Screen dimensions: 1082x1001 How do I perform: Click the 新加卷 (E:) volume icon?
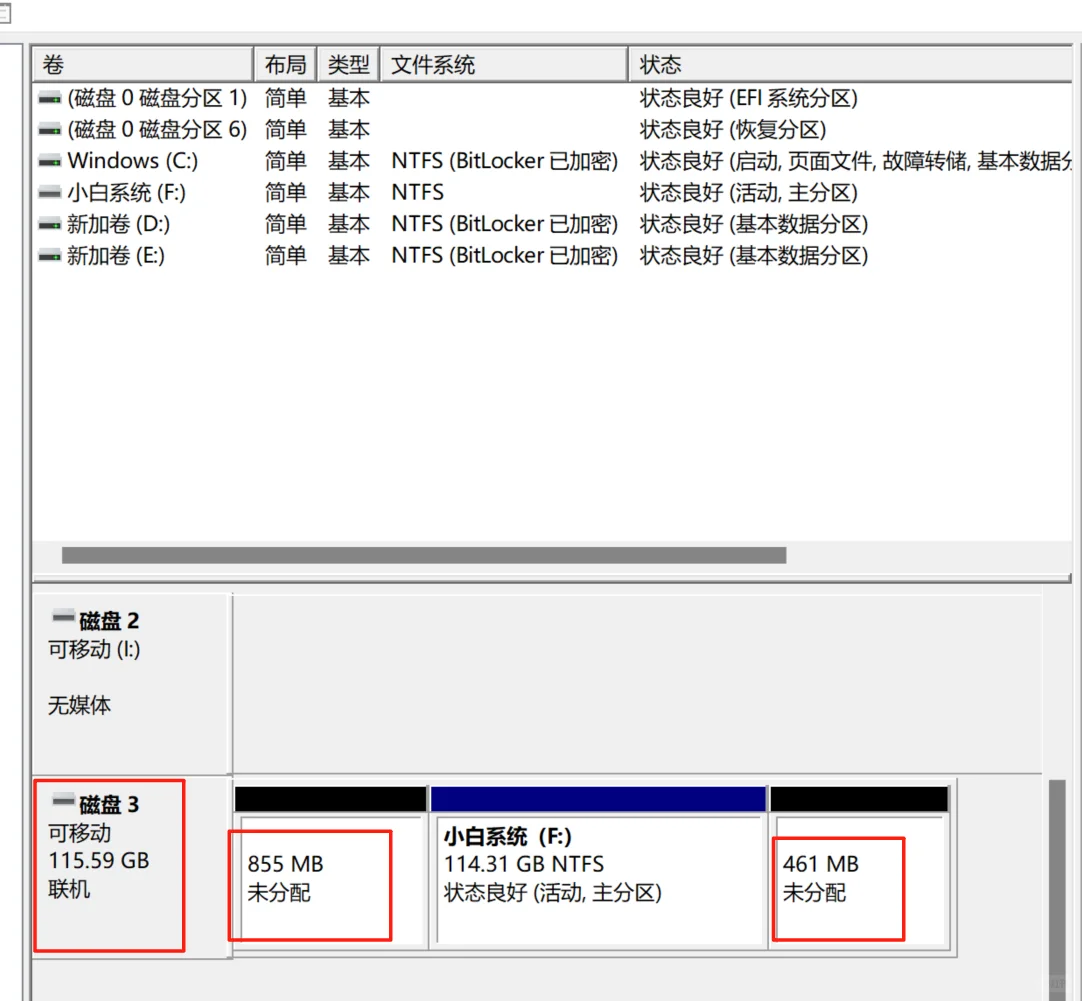pyautogui.click(x=50, y=256)
